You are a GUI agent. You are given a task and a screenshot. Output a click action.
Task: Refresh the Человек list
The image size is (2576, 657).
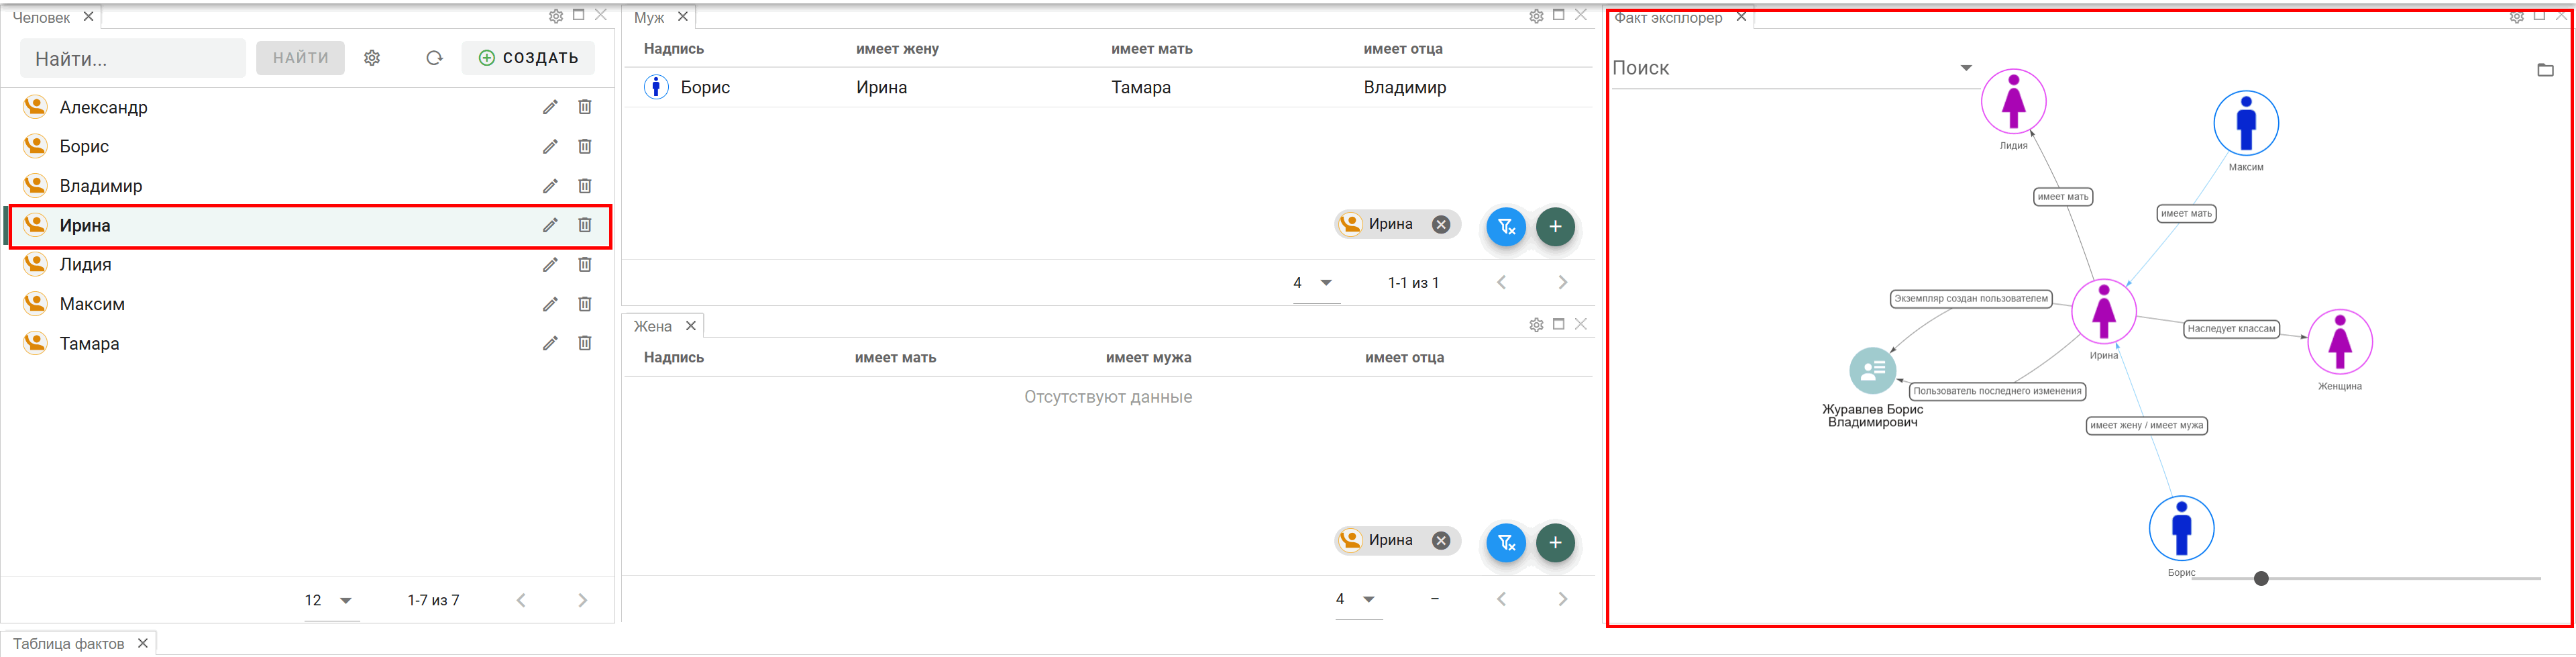tap(434, 58)
